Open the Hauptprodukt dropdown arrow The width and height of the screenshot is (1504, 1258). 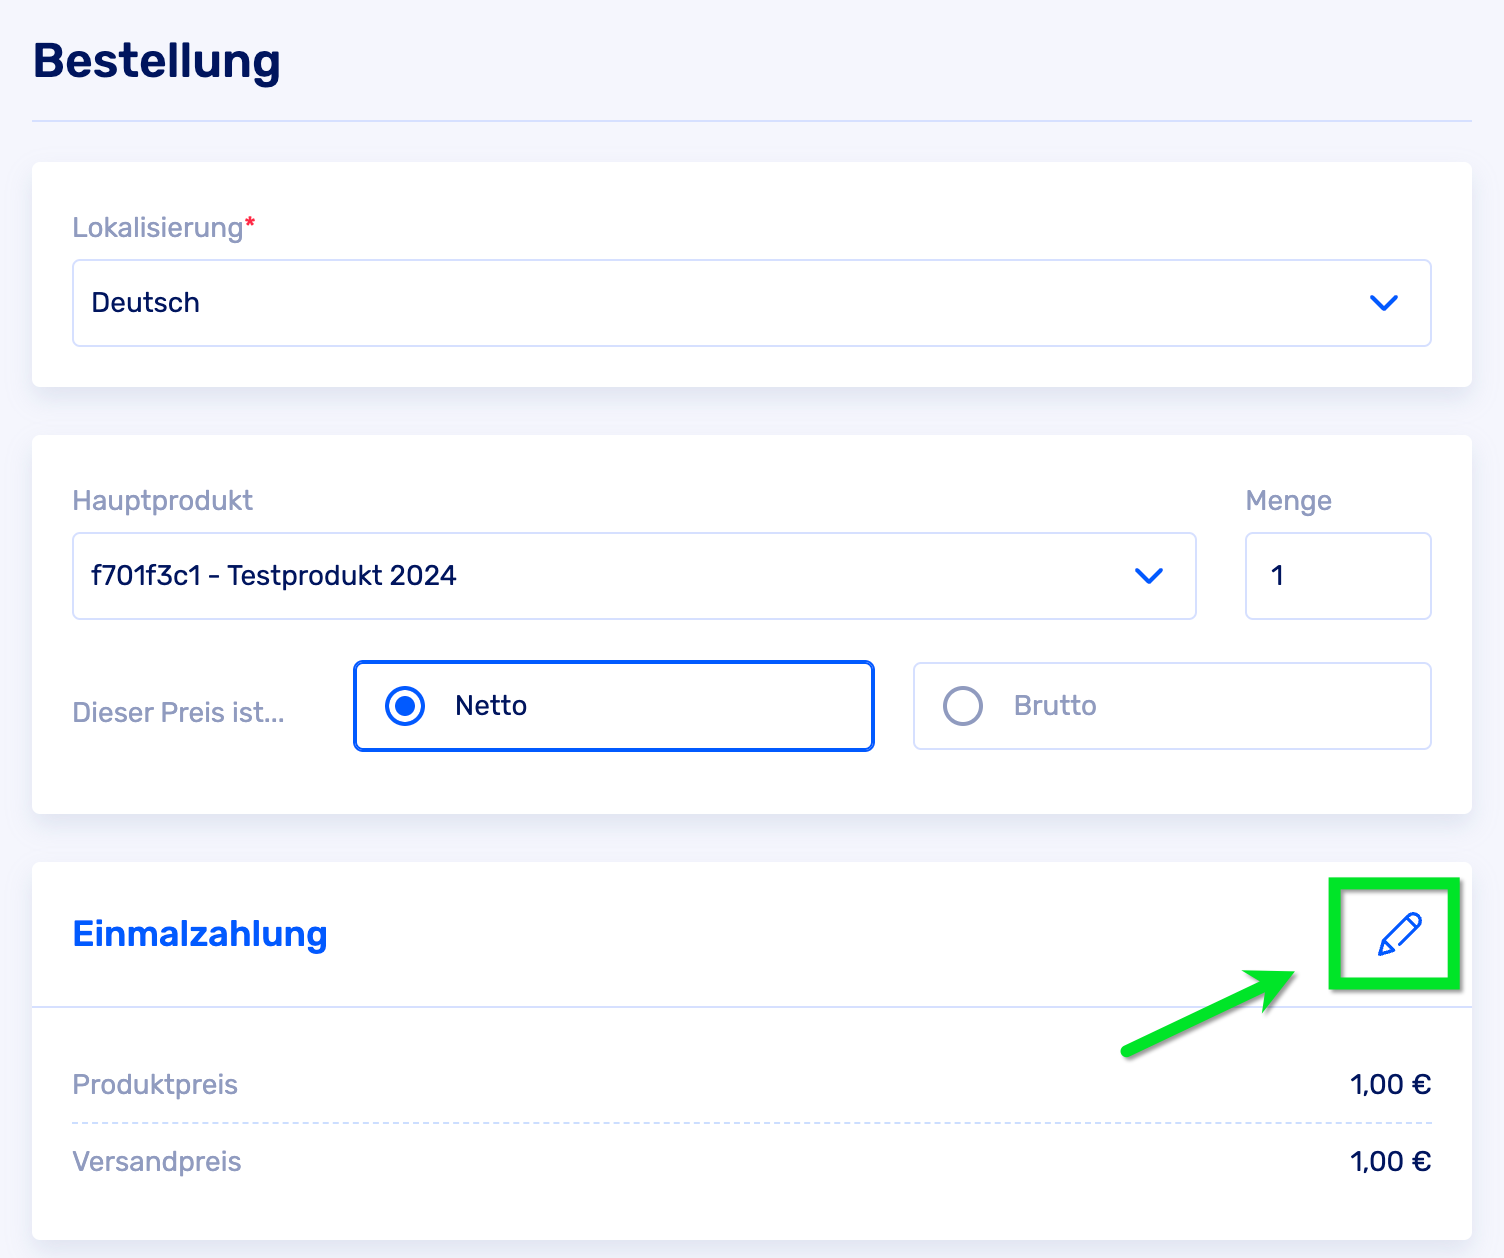pyautogui.click(x=1149, y=576)
